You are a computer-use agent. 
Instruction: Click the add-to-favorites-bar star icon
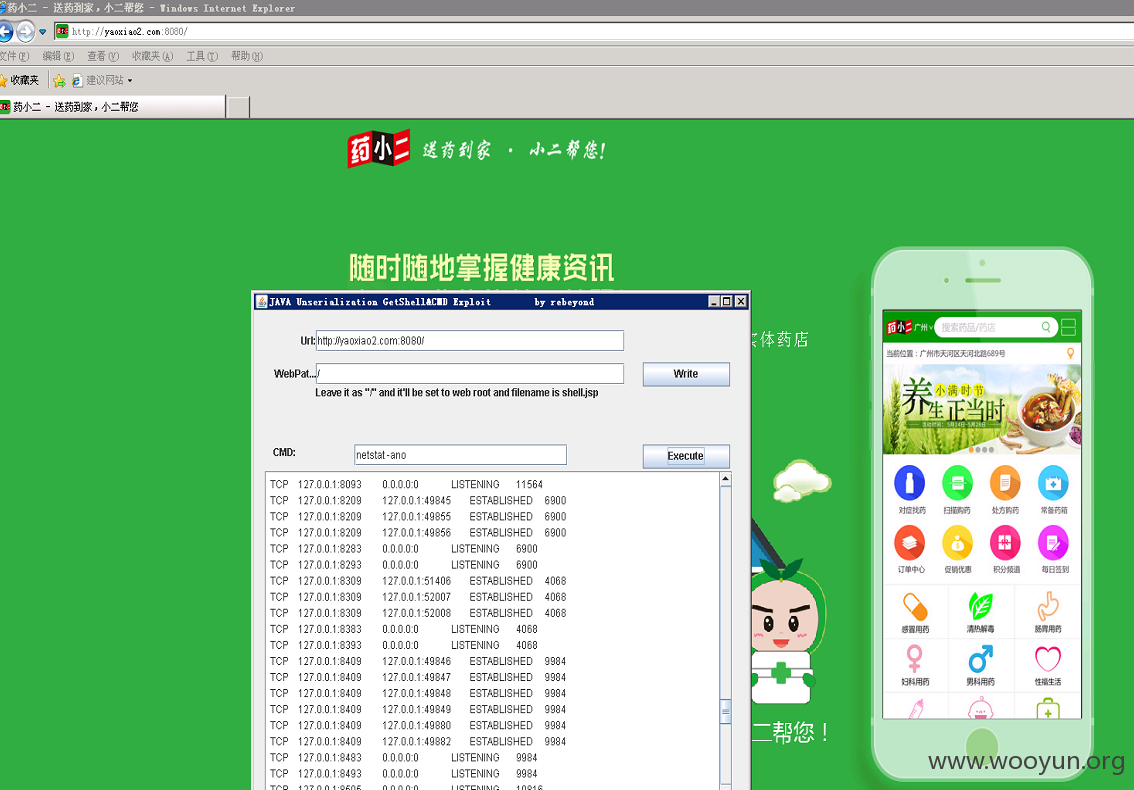pos(59,80)
